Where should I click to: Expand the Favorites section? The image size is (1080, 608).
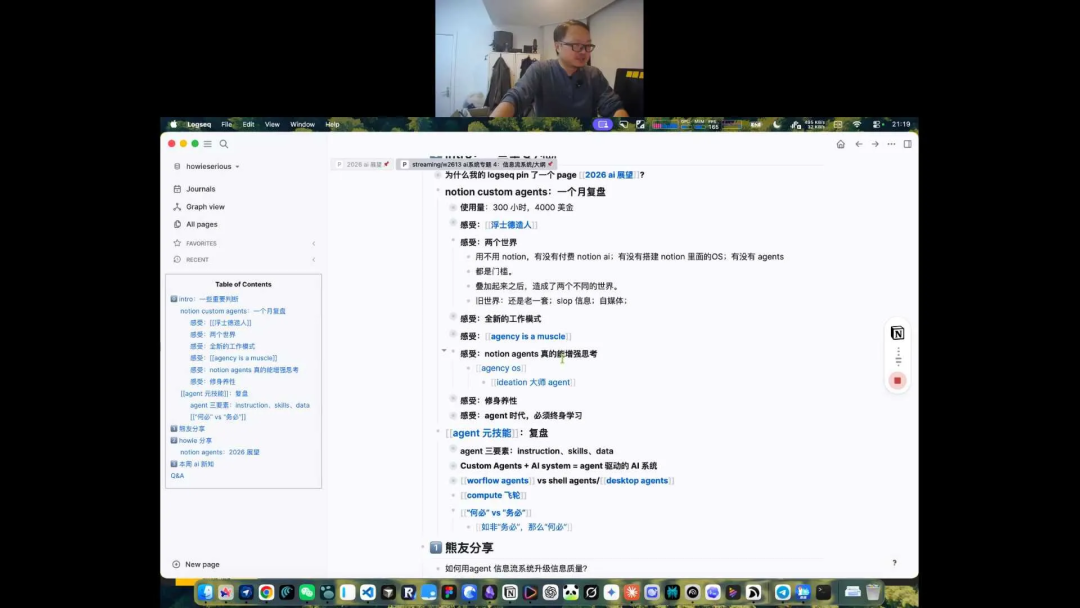coord(245,243)
